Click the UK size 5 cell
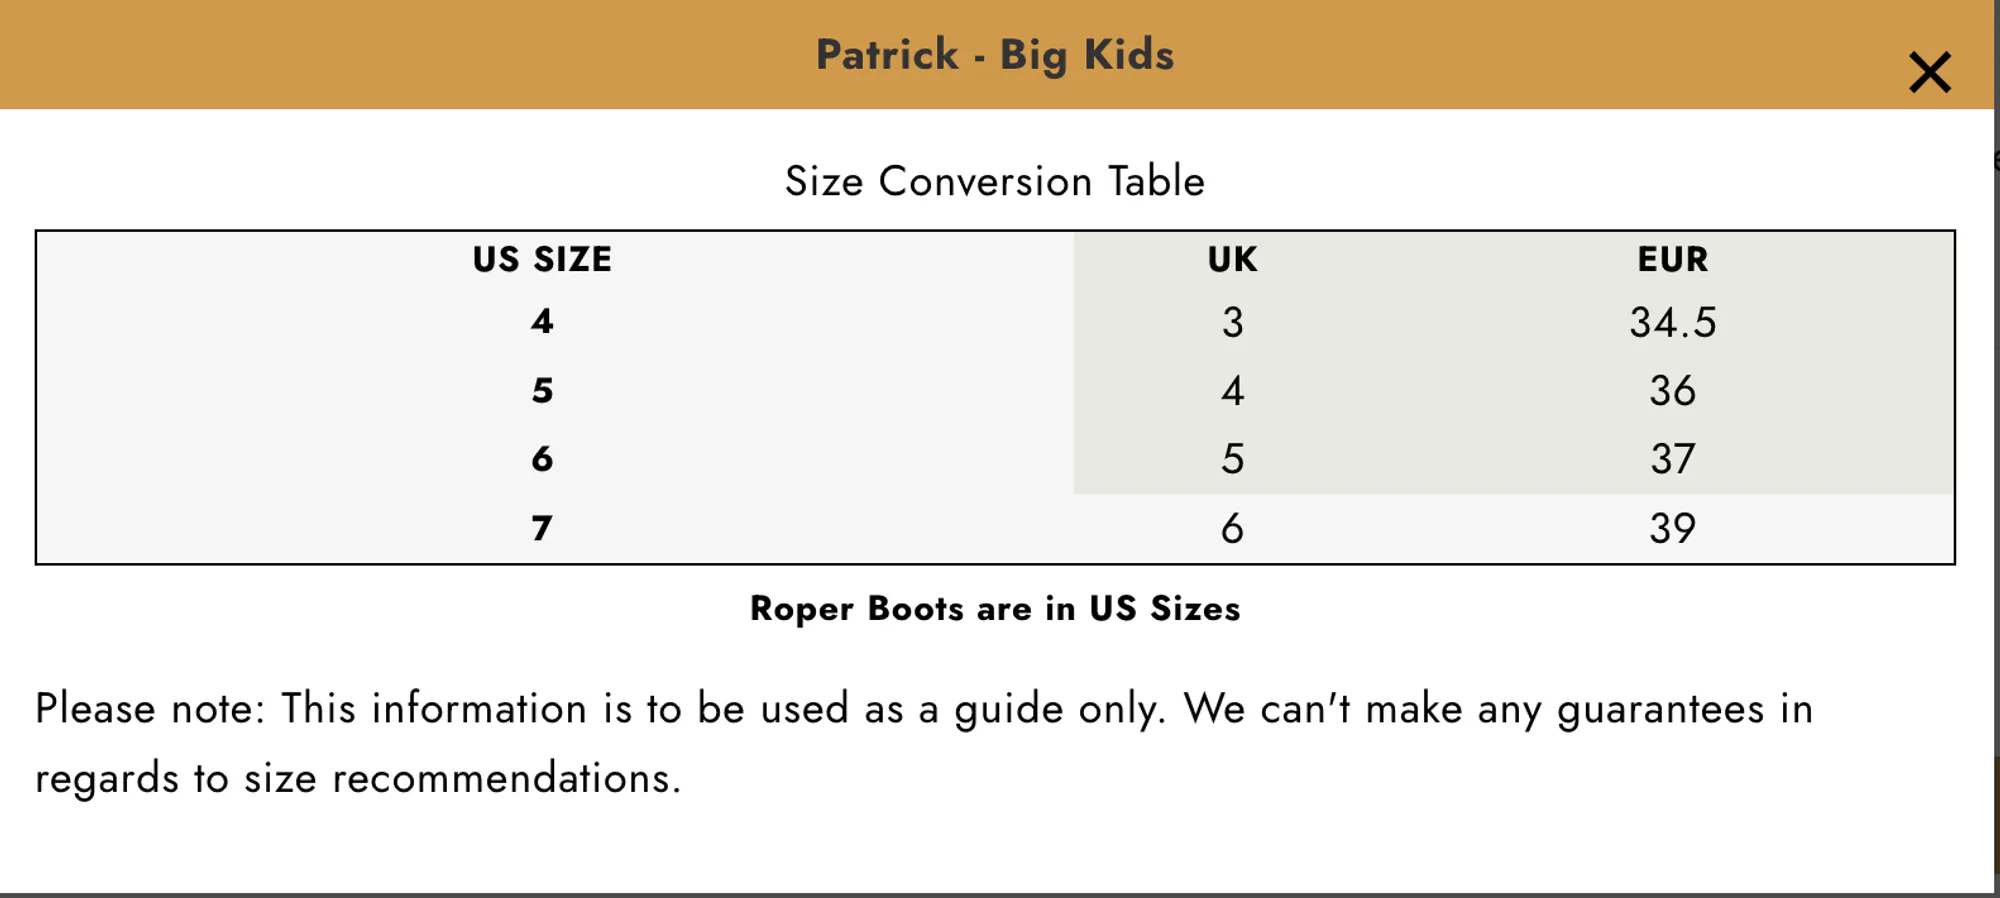Screen dimensions: 2000x898 click(x=1232, y=460)
